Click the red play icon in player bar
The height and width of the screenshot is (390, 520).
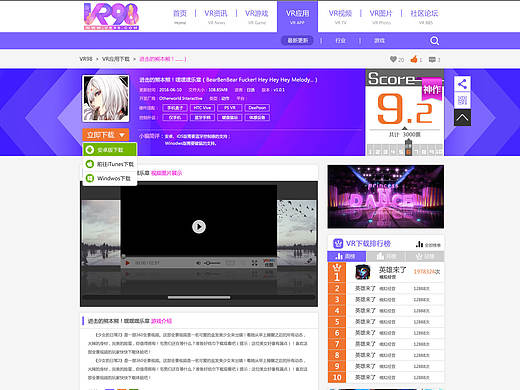pos(127,263)
